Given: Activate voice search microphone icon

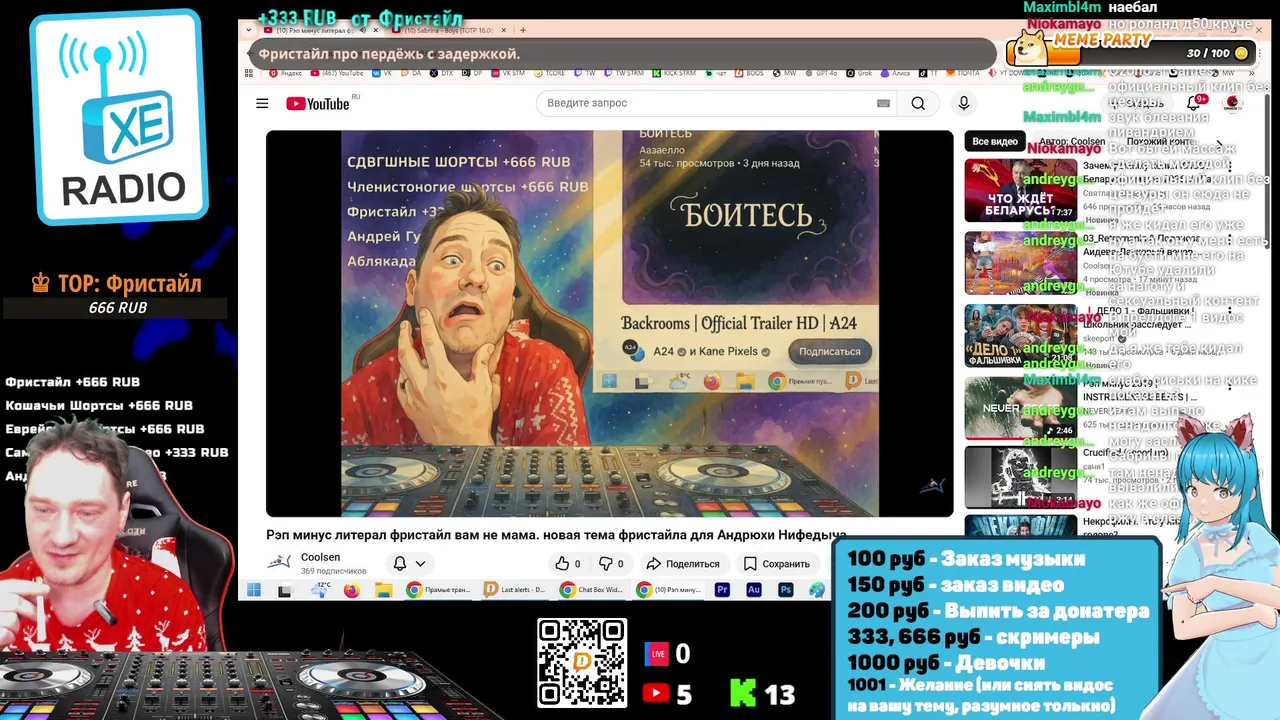Looking at the screenshot, I should pos(964,103).
